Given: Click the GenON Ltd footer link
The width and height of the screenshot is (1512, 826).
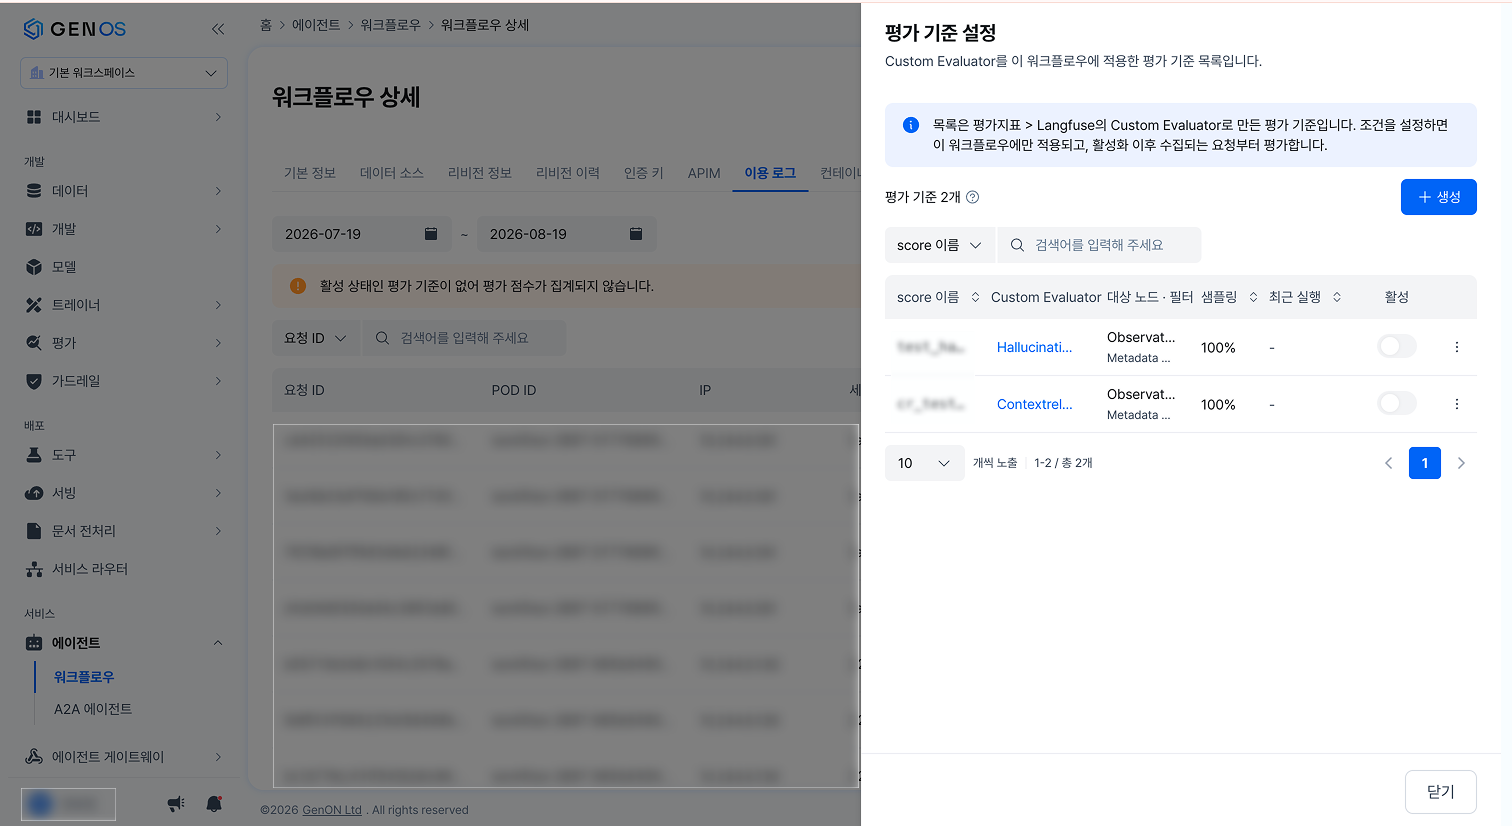Looking at the screenshot, I should pos(332,810).
